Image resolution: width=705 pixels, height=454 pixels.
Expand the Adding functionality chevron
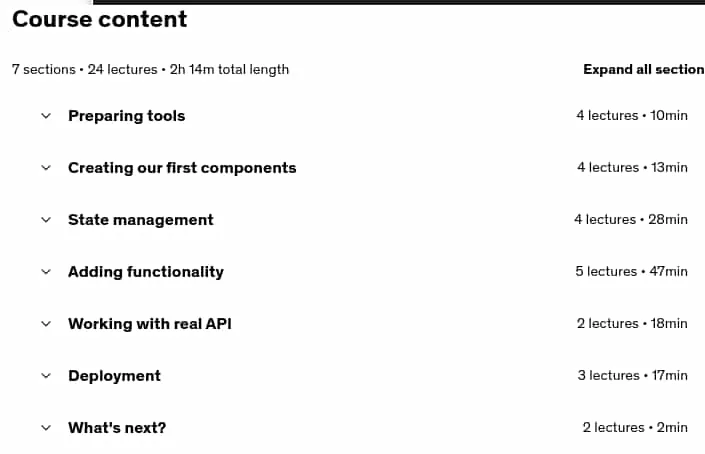click(46, 272)
